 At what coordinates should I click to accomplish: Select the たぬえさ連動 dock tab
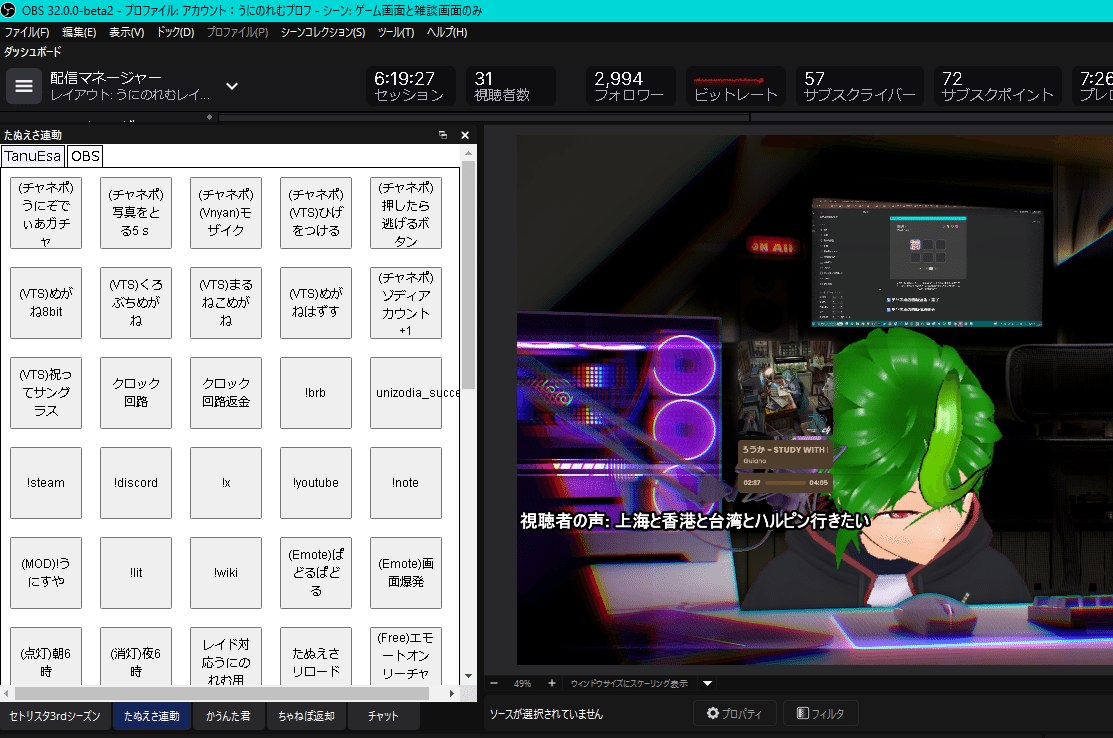coord(151,716)
